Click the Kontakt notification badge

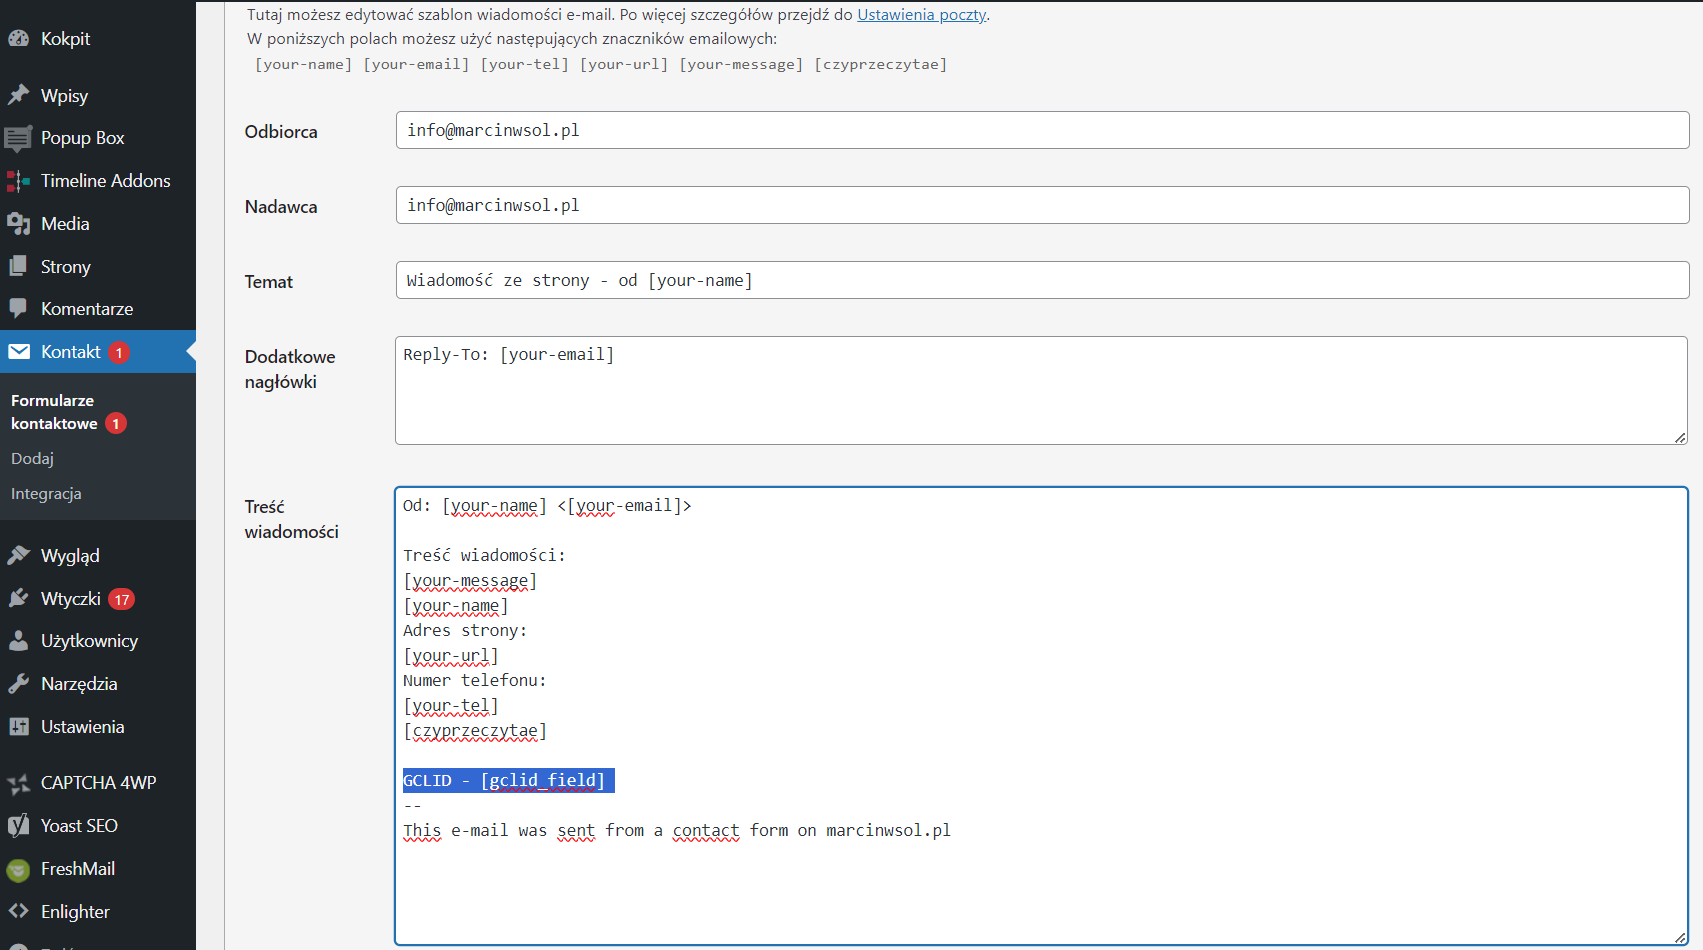point(119,352)
